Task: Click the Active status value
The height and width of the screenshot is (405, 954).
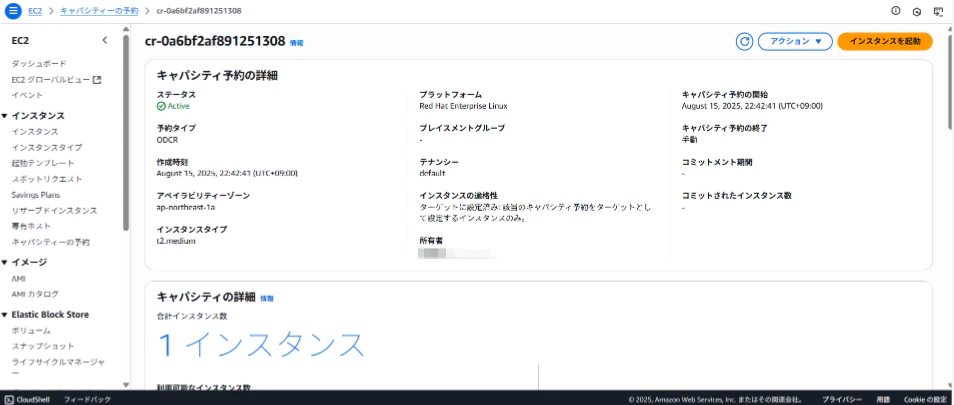Action: [173, 106]
